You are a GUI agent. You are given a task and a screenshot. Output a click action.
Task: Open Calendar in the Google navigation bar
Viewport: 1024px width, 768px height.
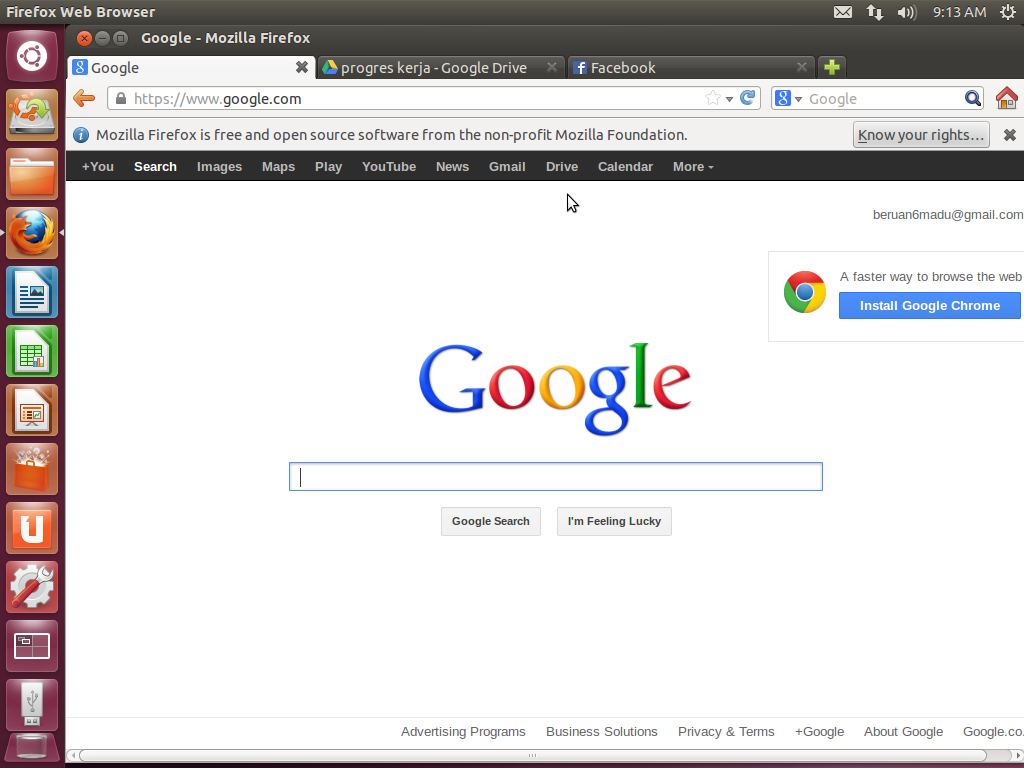click(x=625, y=167)
